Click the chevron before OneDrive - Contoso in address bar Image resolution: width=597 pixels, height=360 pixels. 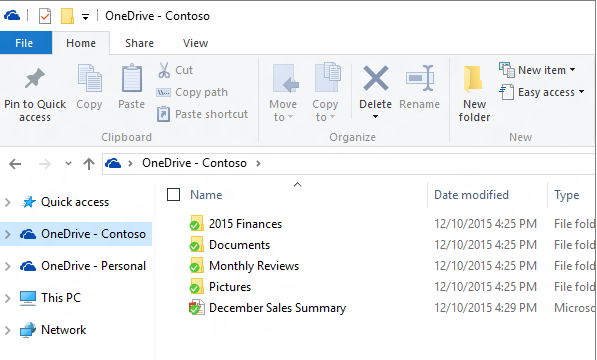click(131, 164)
